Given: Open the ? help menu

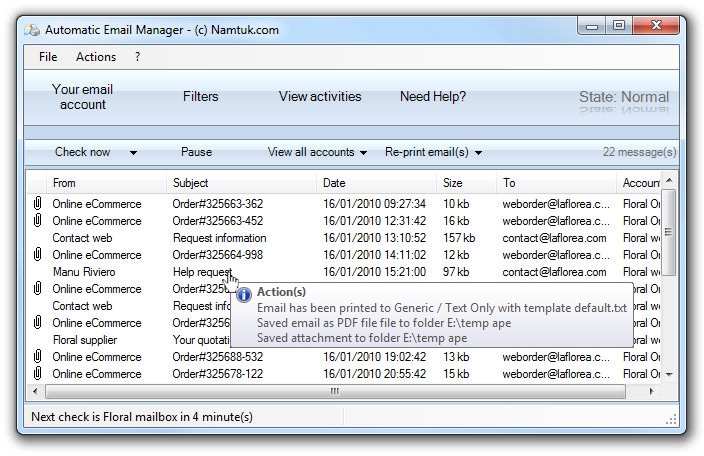Looking at the screenshot, I should pyautogui.click(x=137, y=57).
